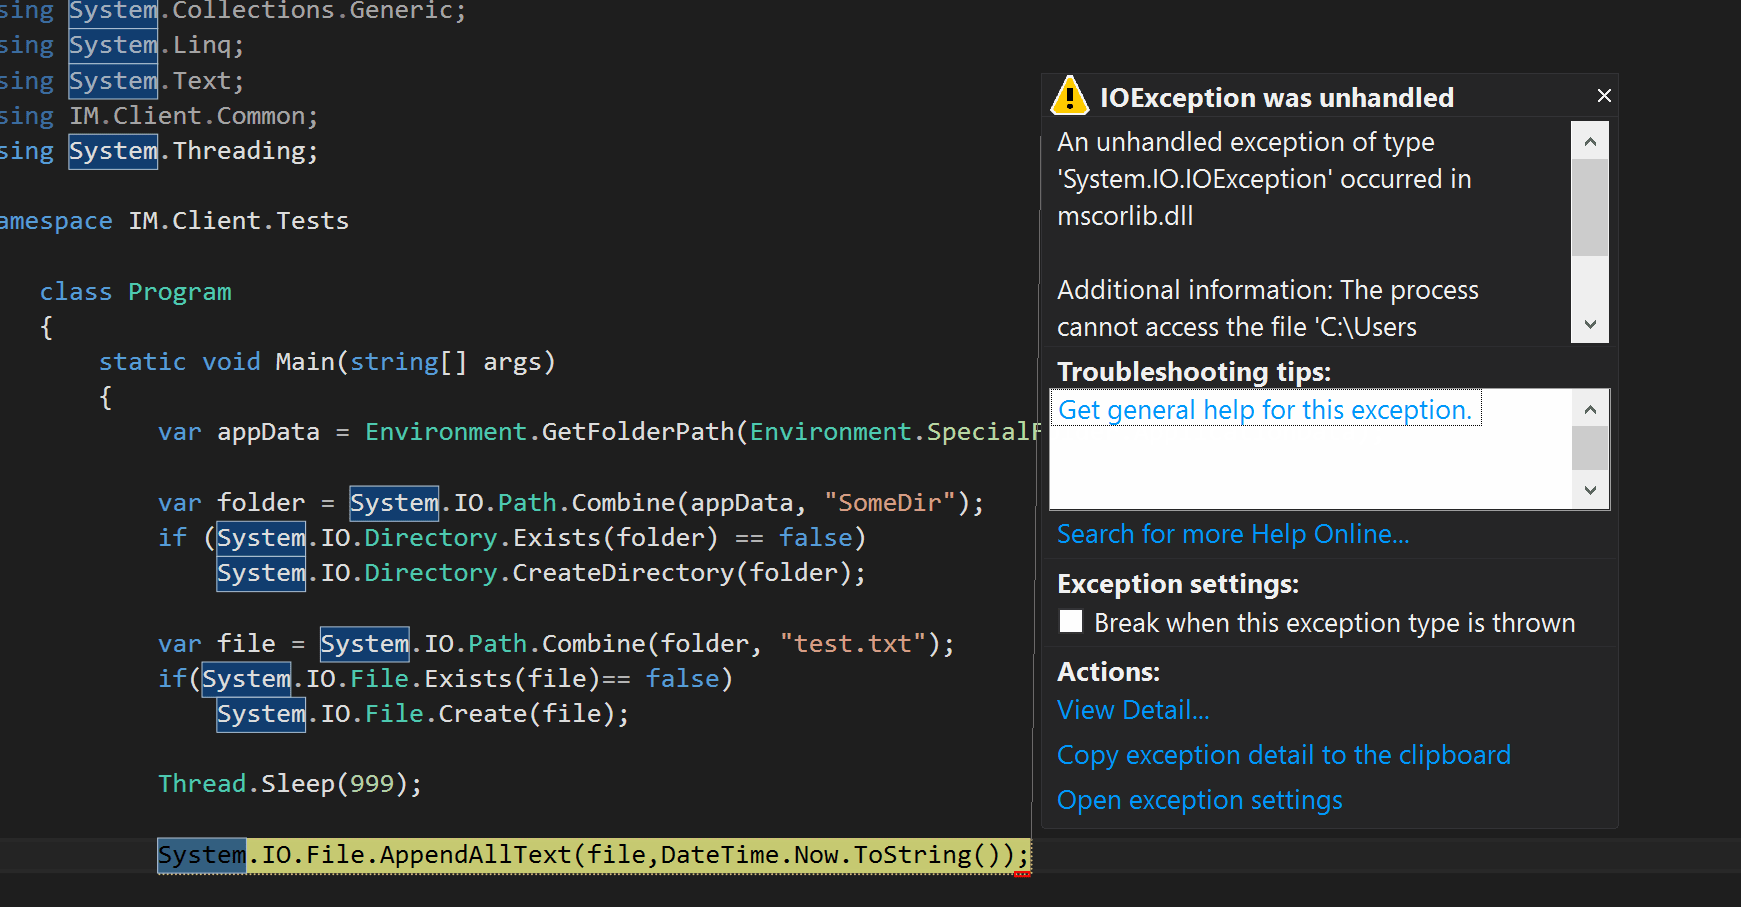The width and height of the screenshot is (1741, 907).
Task: Click 'Additional information: The process' text
Action: point(1268,290)
